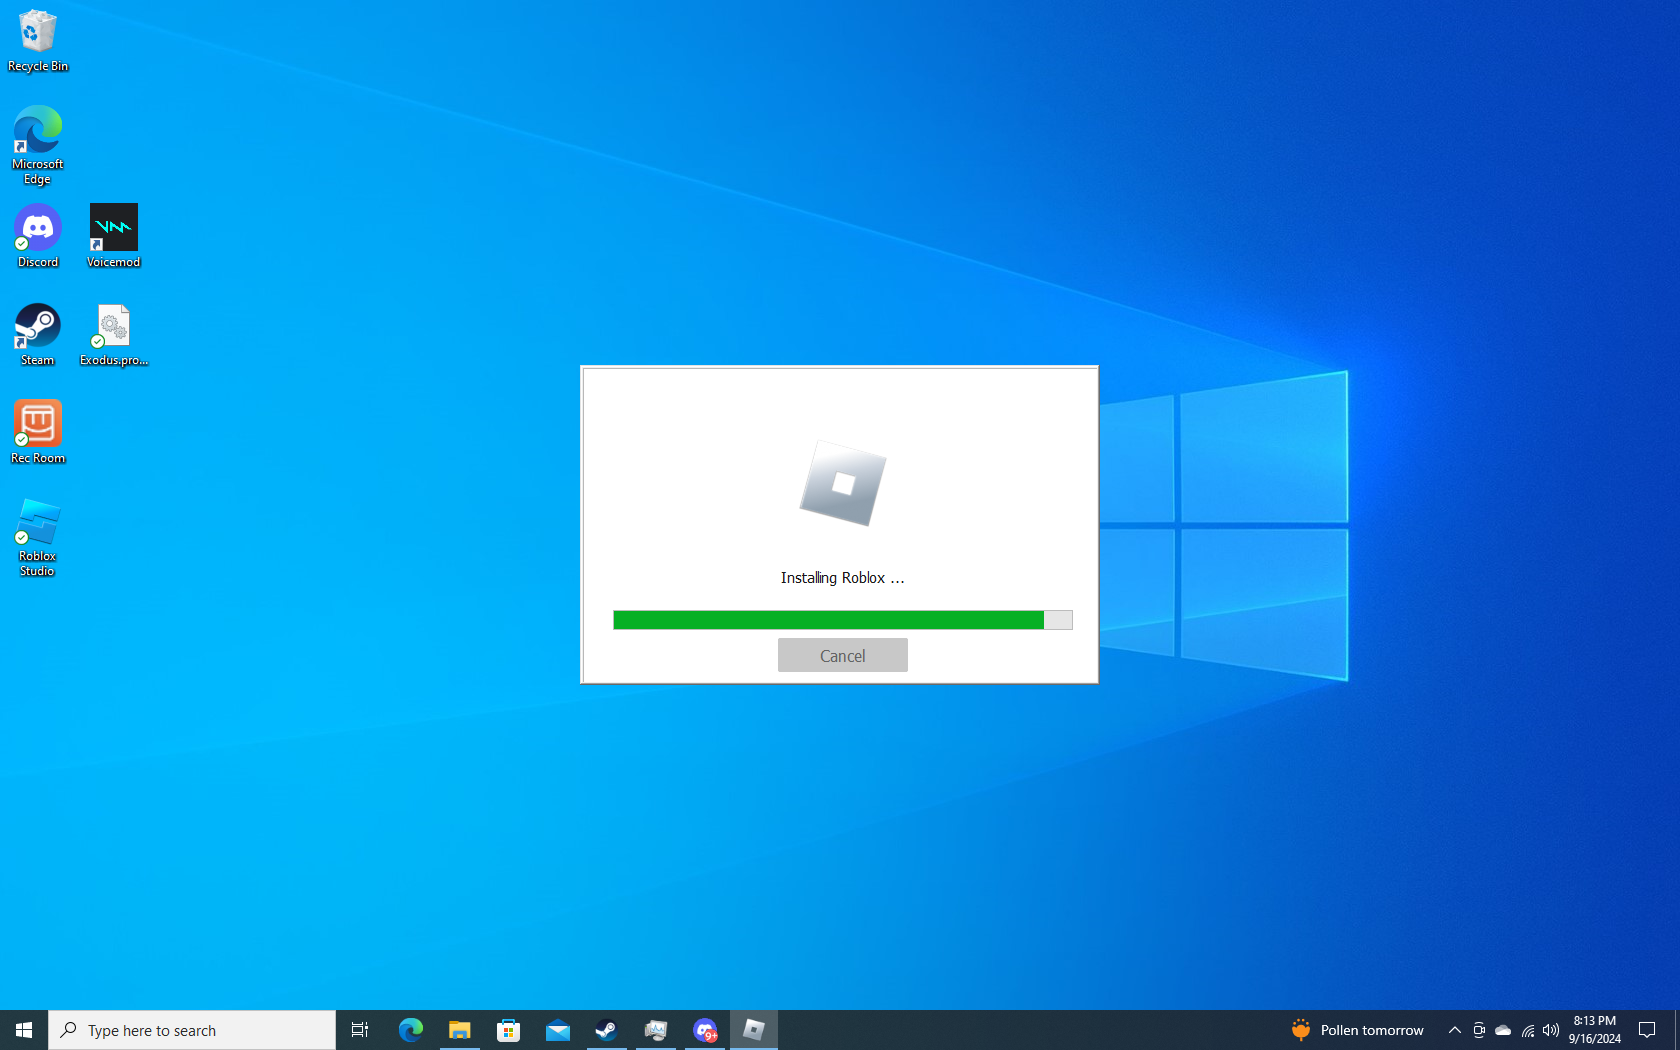The height and width of the screenshot is (1050, 1680).
Task: Select the Microsoft Edge desktop shortcut
Action: (38, 146)
